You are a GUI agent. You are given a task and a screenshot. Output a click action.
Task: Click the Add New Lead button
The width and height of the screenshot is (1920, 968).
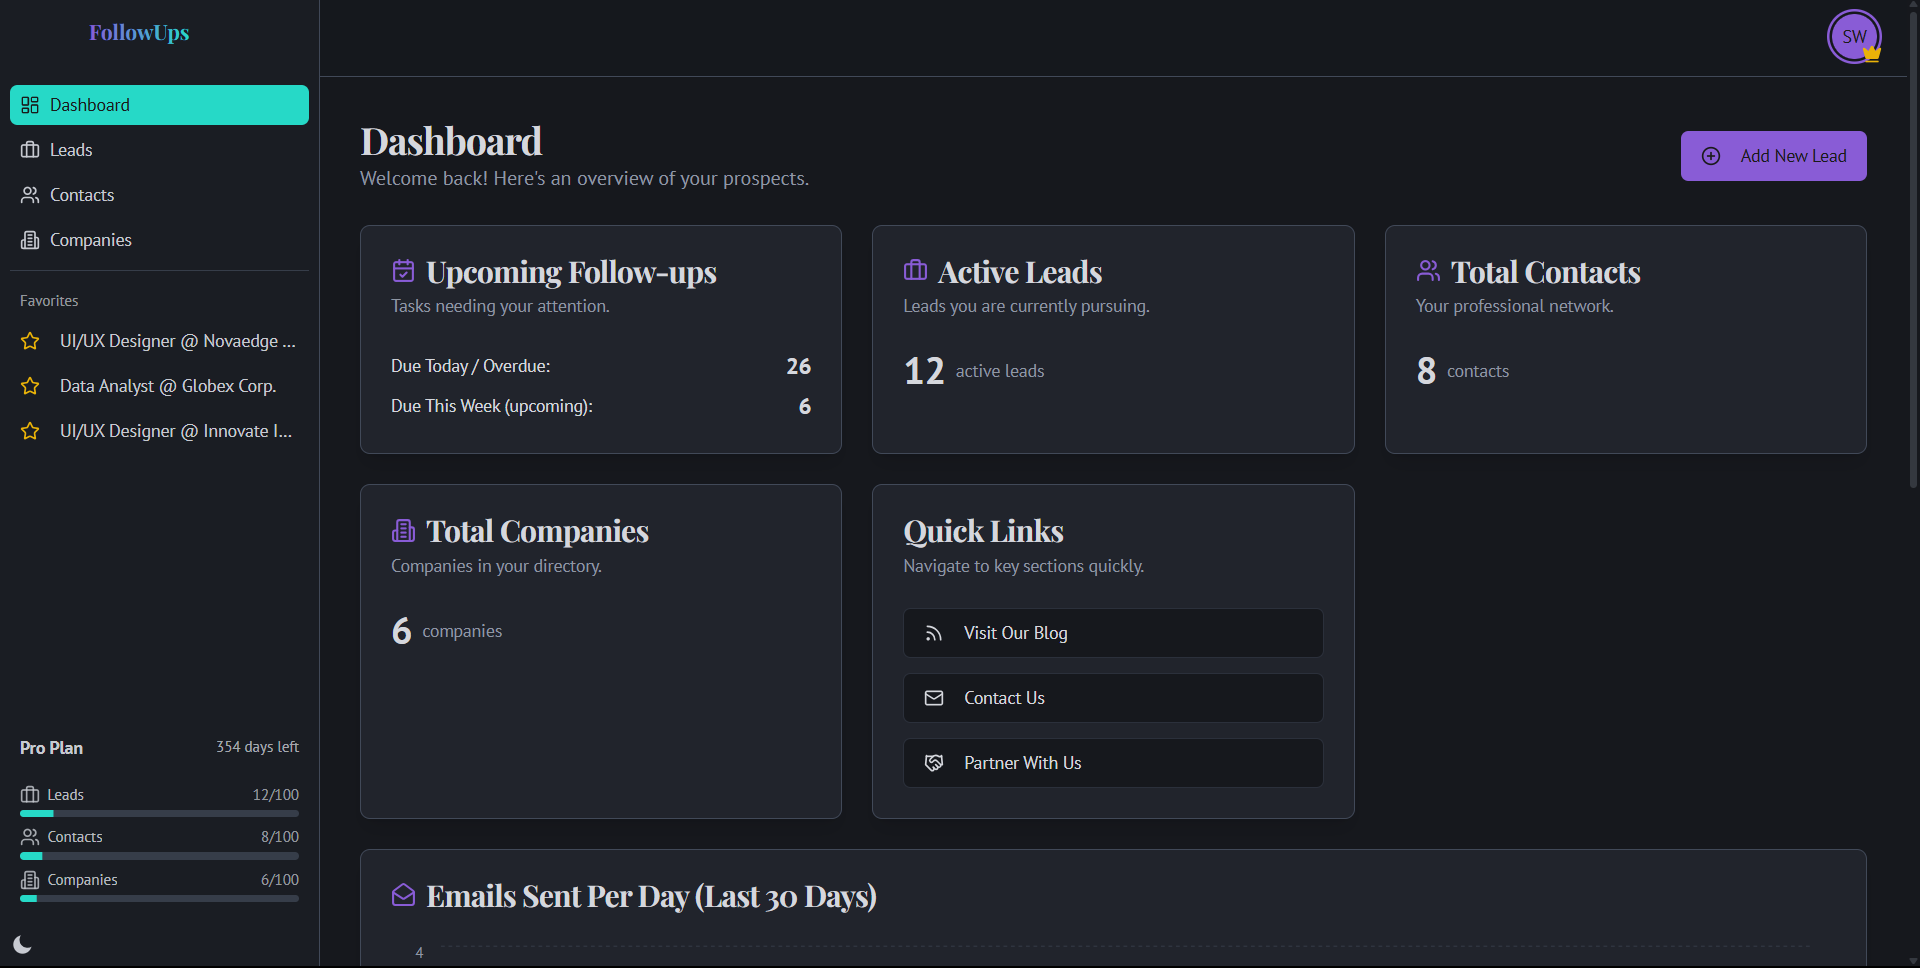pyautogui.click(x=1773, y=156)
